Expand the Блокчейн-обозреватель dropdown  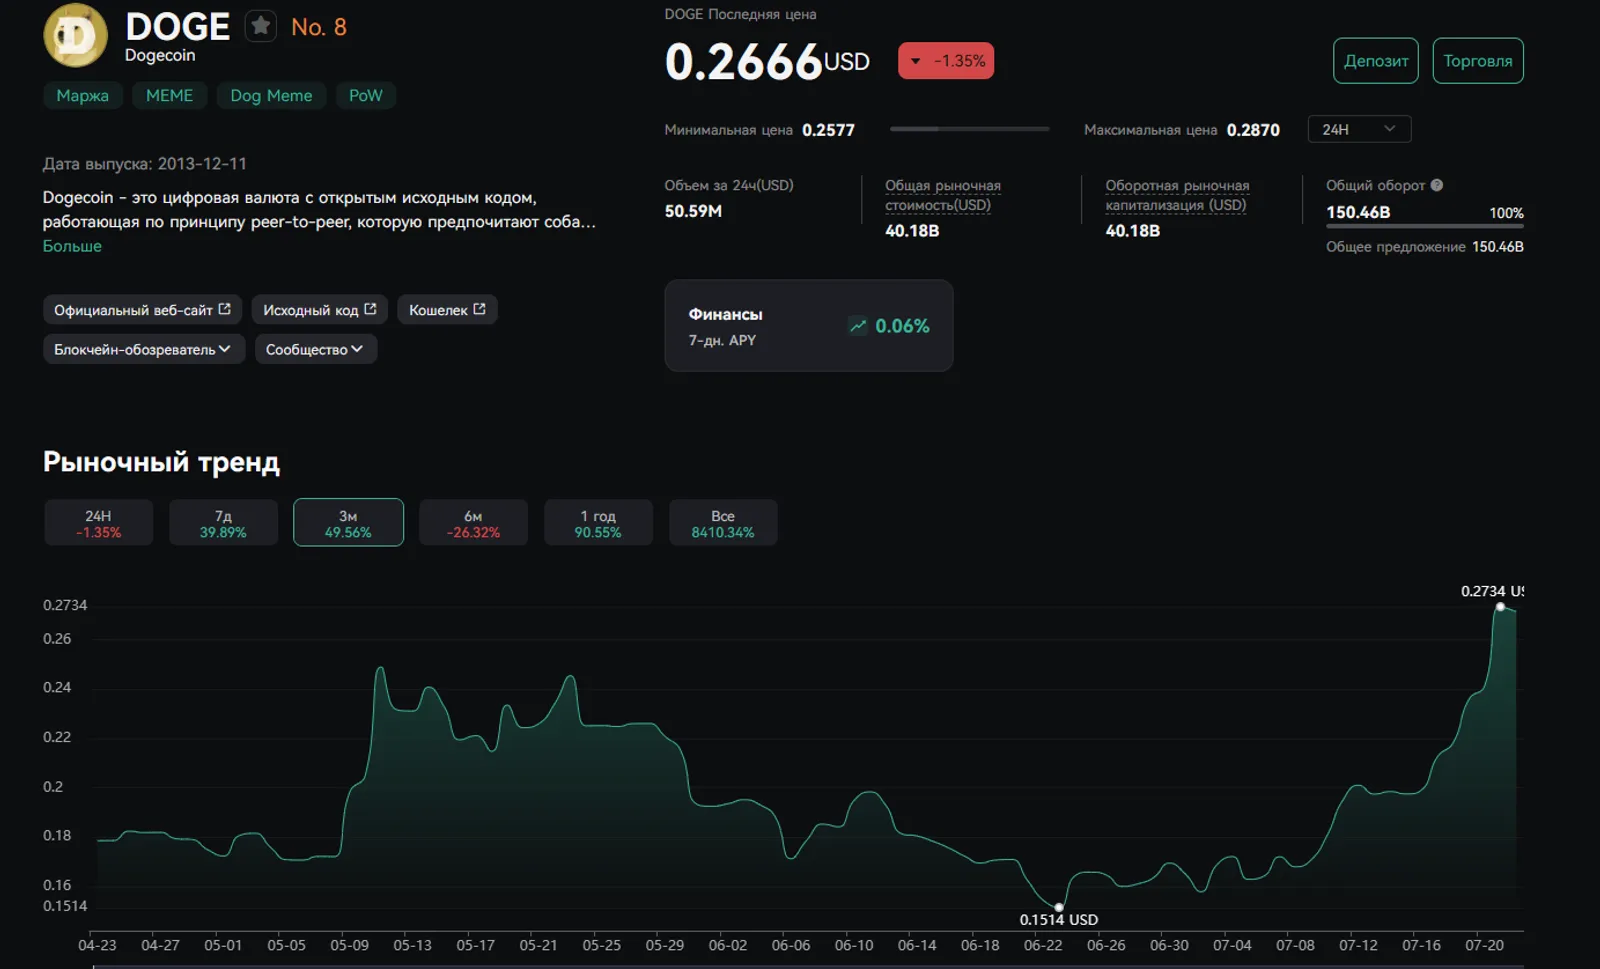click(x=144, y=349)
